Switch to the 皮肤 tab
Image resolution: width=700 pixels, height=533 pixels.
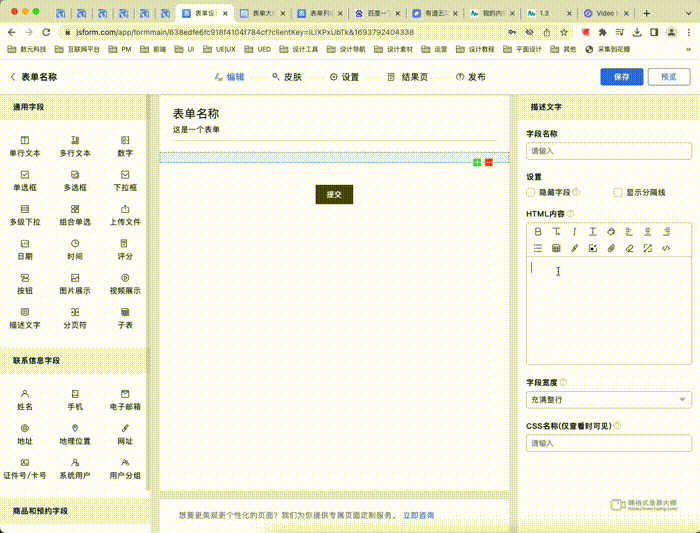(285, 77)
